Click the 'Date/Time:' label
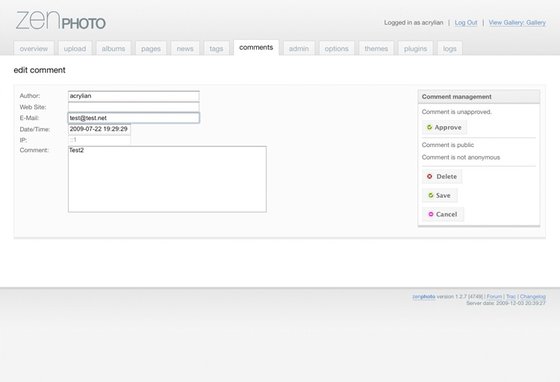 click(x=35, y=129)
